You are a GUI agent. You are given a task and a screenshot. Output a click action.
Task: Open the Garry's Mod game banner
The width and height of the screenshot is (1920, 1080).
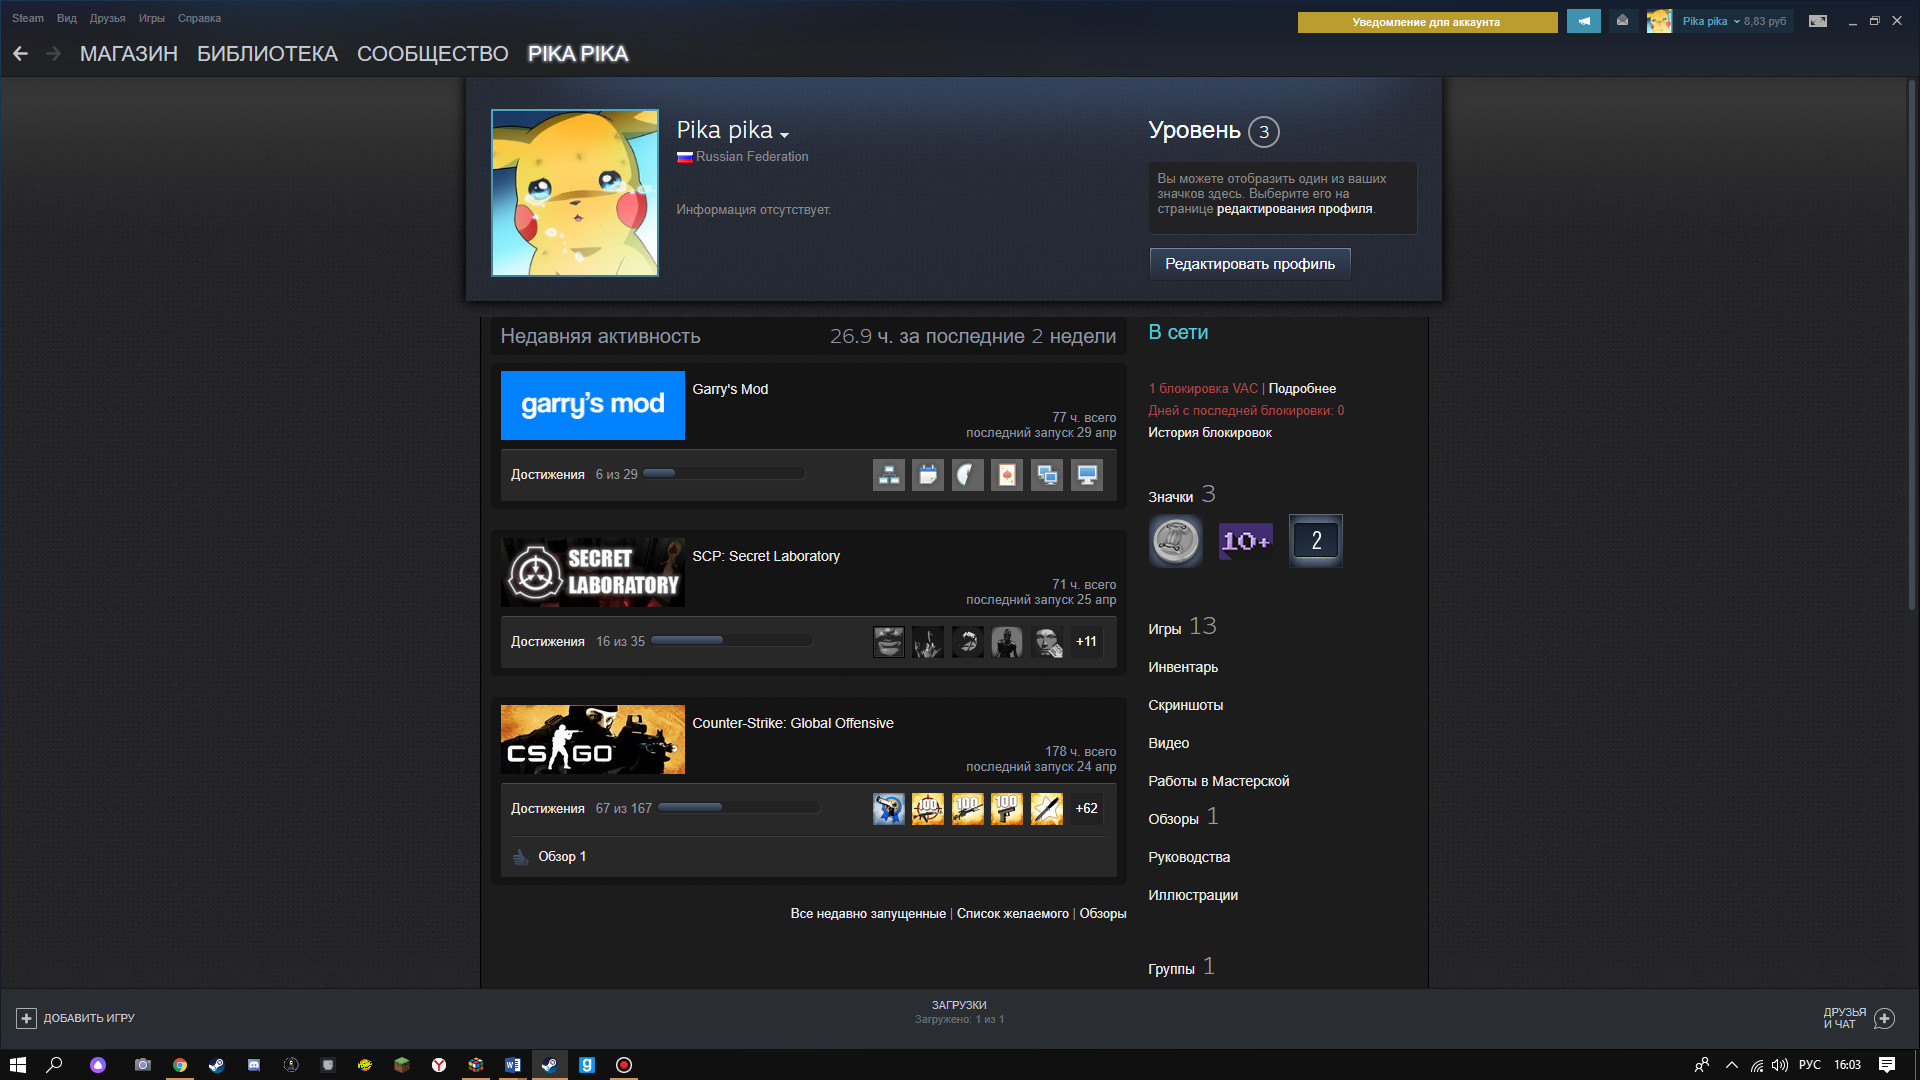click(x=593, y=405)
